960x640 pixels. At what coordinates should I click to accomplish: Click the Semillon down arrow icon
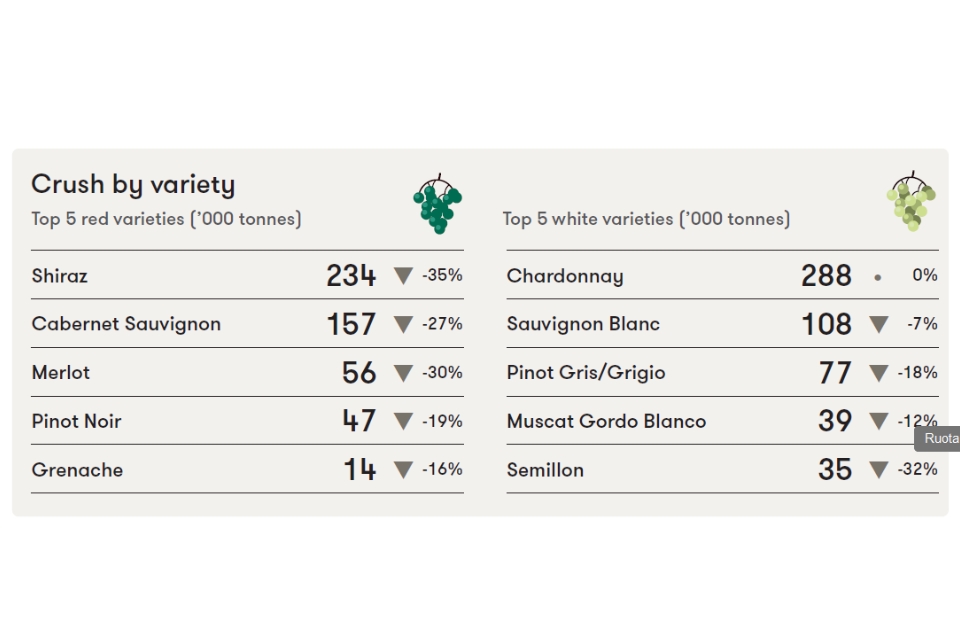(x=879, y=470)
